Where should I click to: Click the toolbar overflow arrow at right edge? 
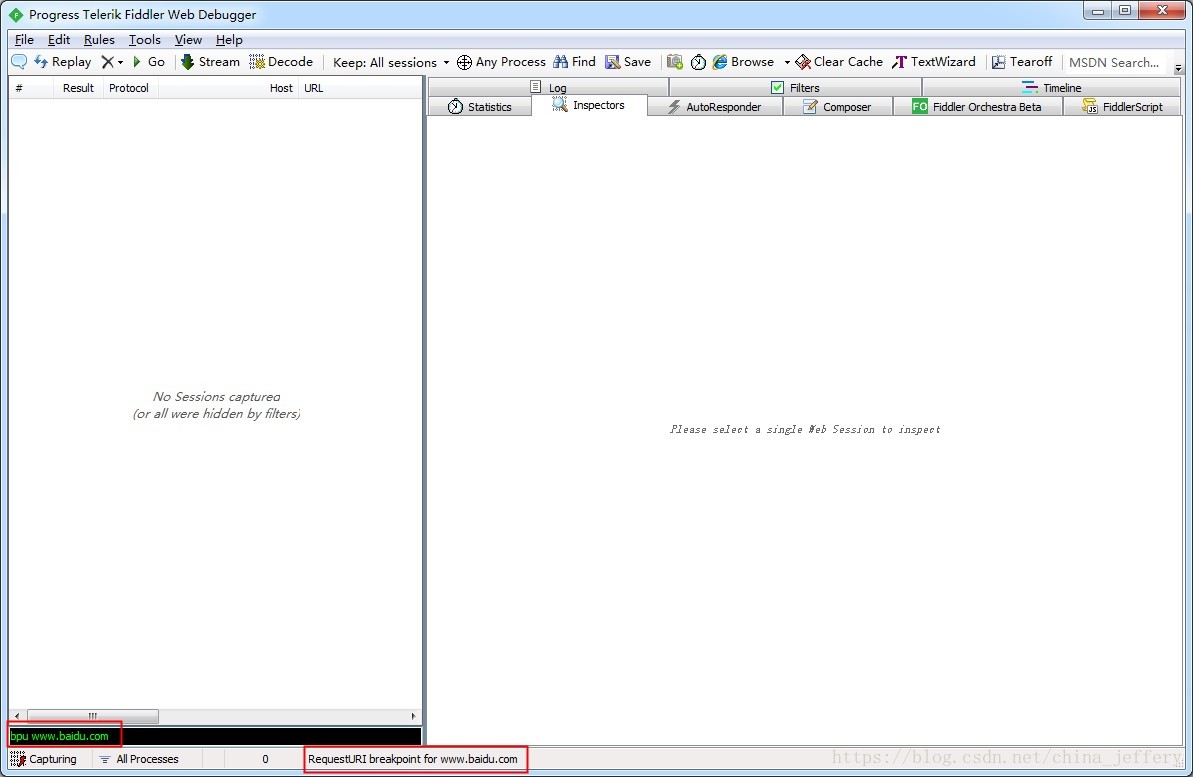(x=1178, y=68)
